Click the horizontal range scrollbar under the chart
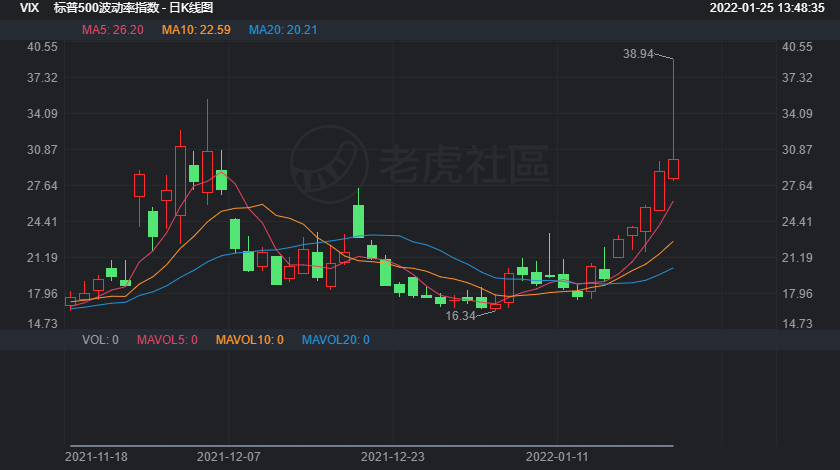The image size is (840, 470). [x=372, y=445]
